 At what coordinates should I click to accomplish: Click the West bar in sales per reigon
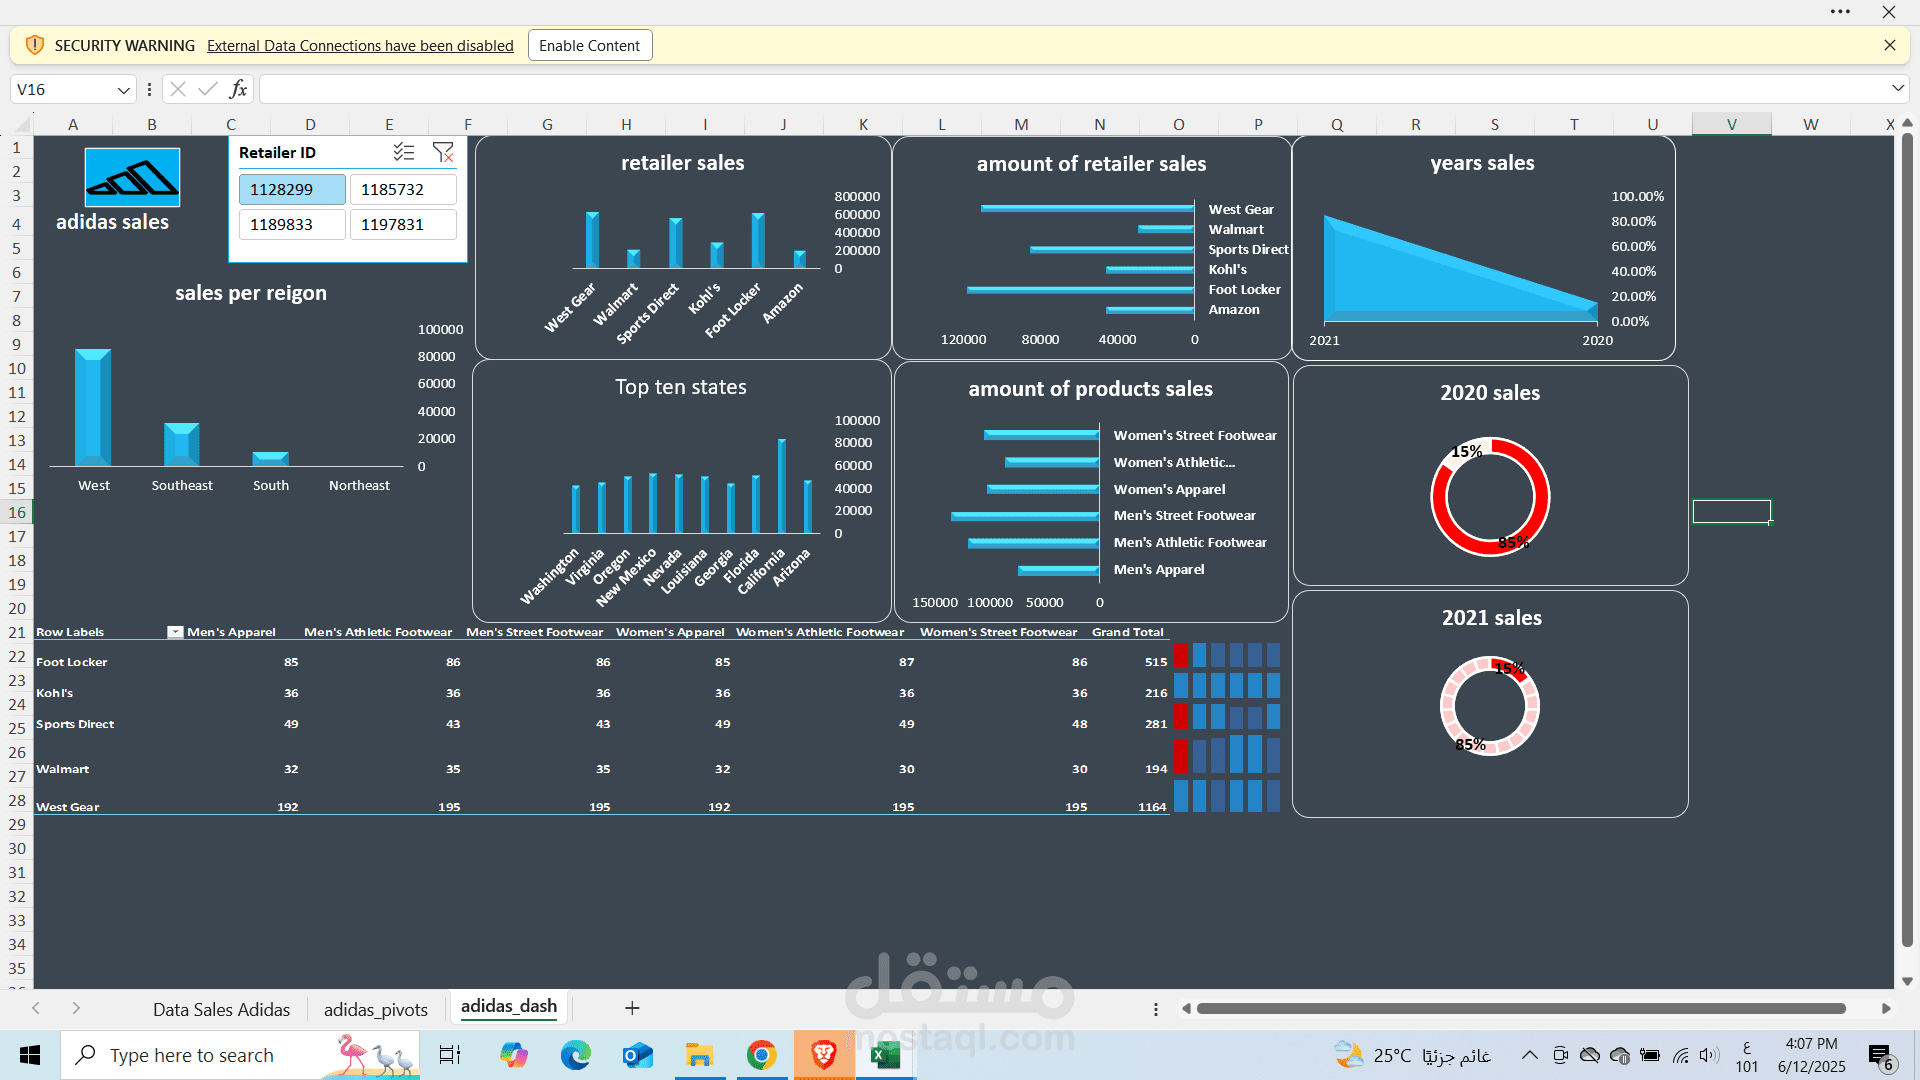pyautogui.click(x=93, y=407)
